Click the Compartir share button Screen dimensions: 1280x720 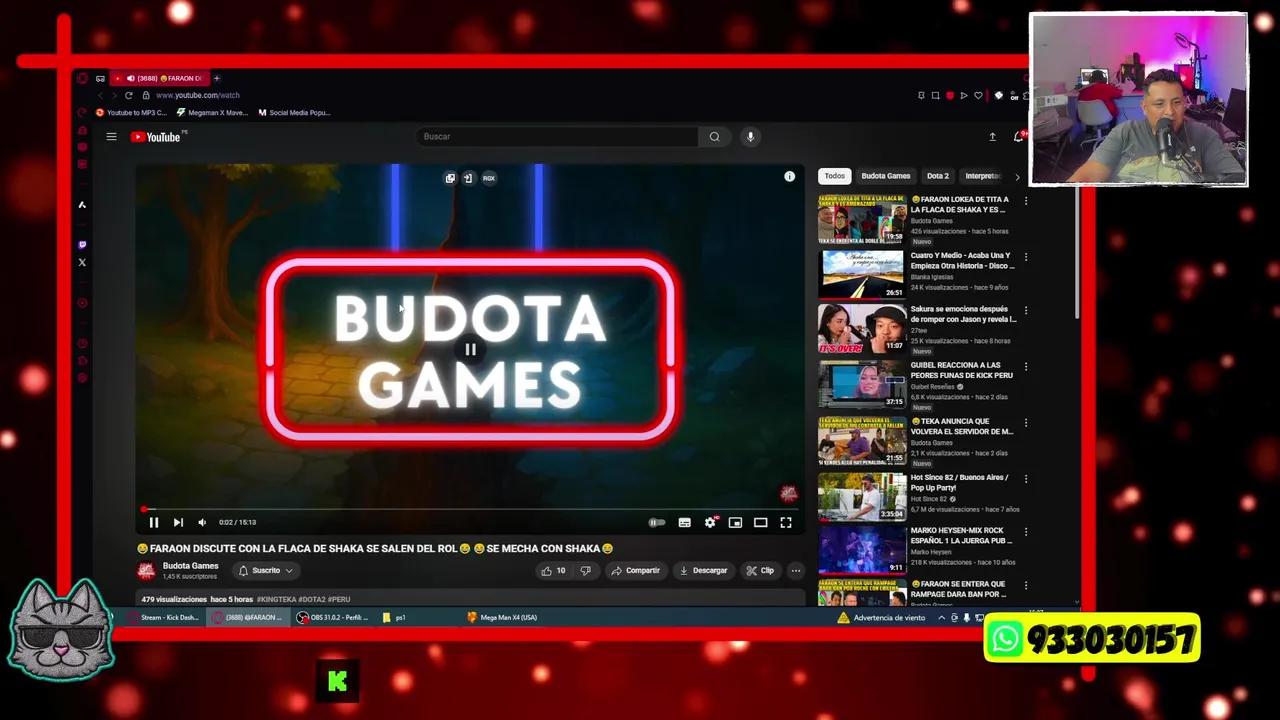coord(636,571)
